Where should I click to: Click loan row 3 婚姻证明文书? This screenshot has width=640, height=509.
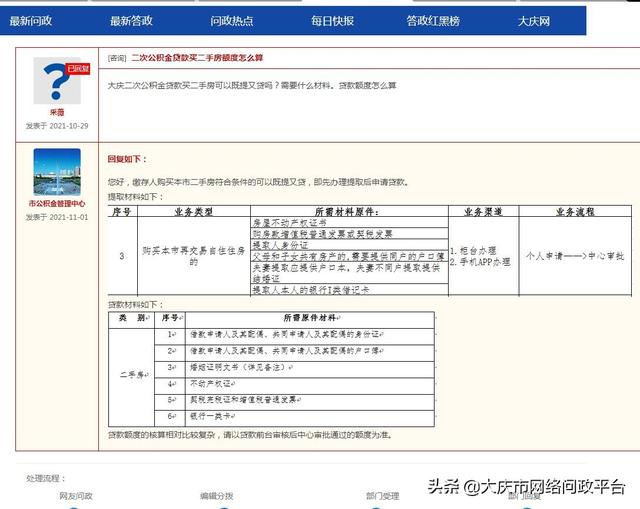click(310, 367)
